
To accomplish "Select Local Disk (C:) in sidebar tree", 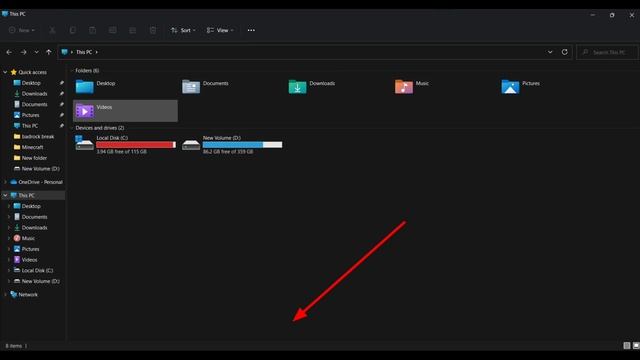I will click(37, 271).
